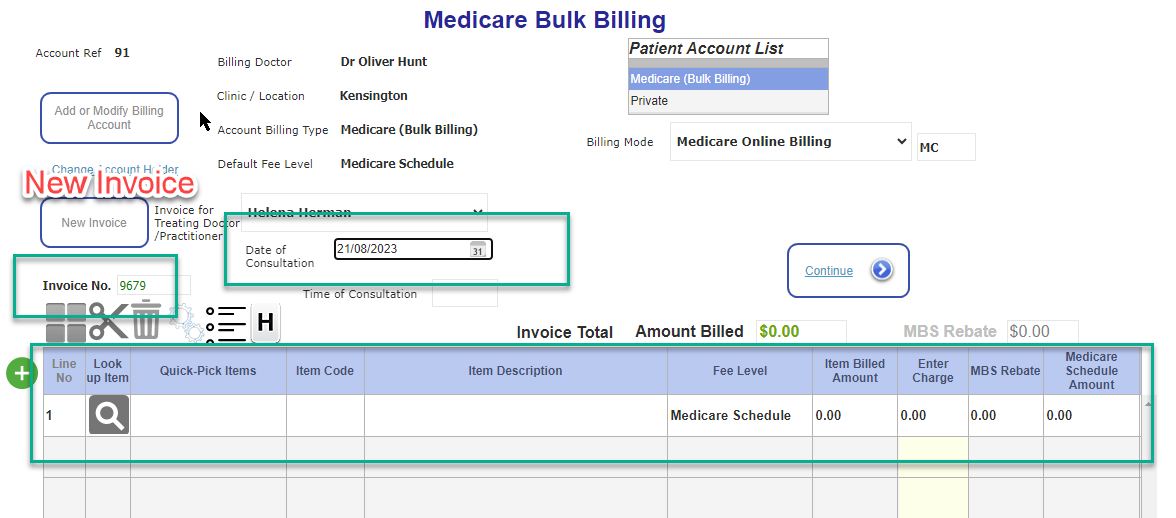This screenshot has height=518, width=1176.
Task: Click the faded gears settings icon
Action: coord(185,324)
